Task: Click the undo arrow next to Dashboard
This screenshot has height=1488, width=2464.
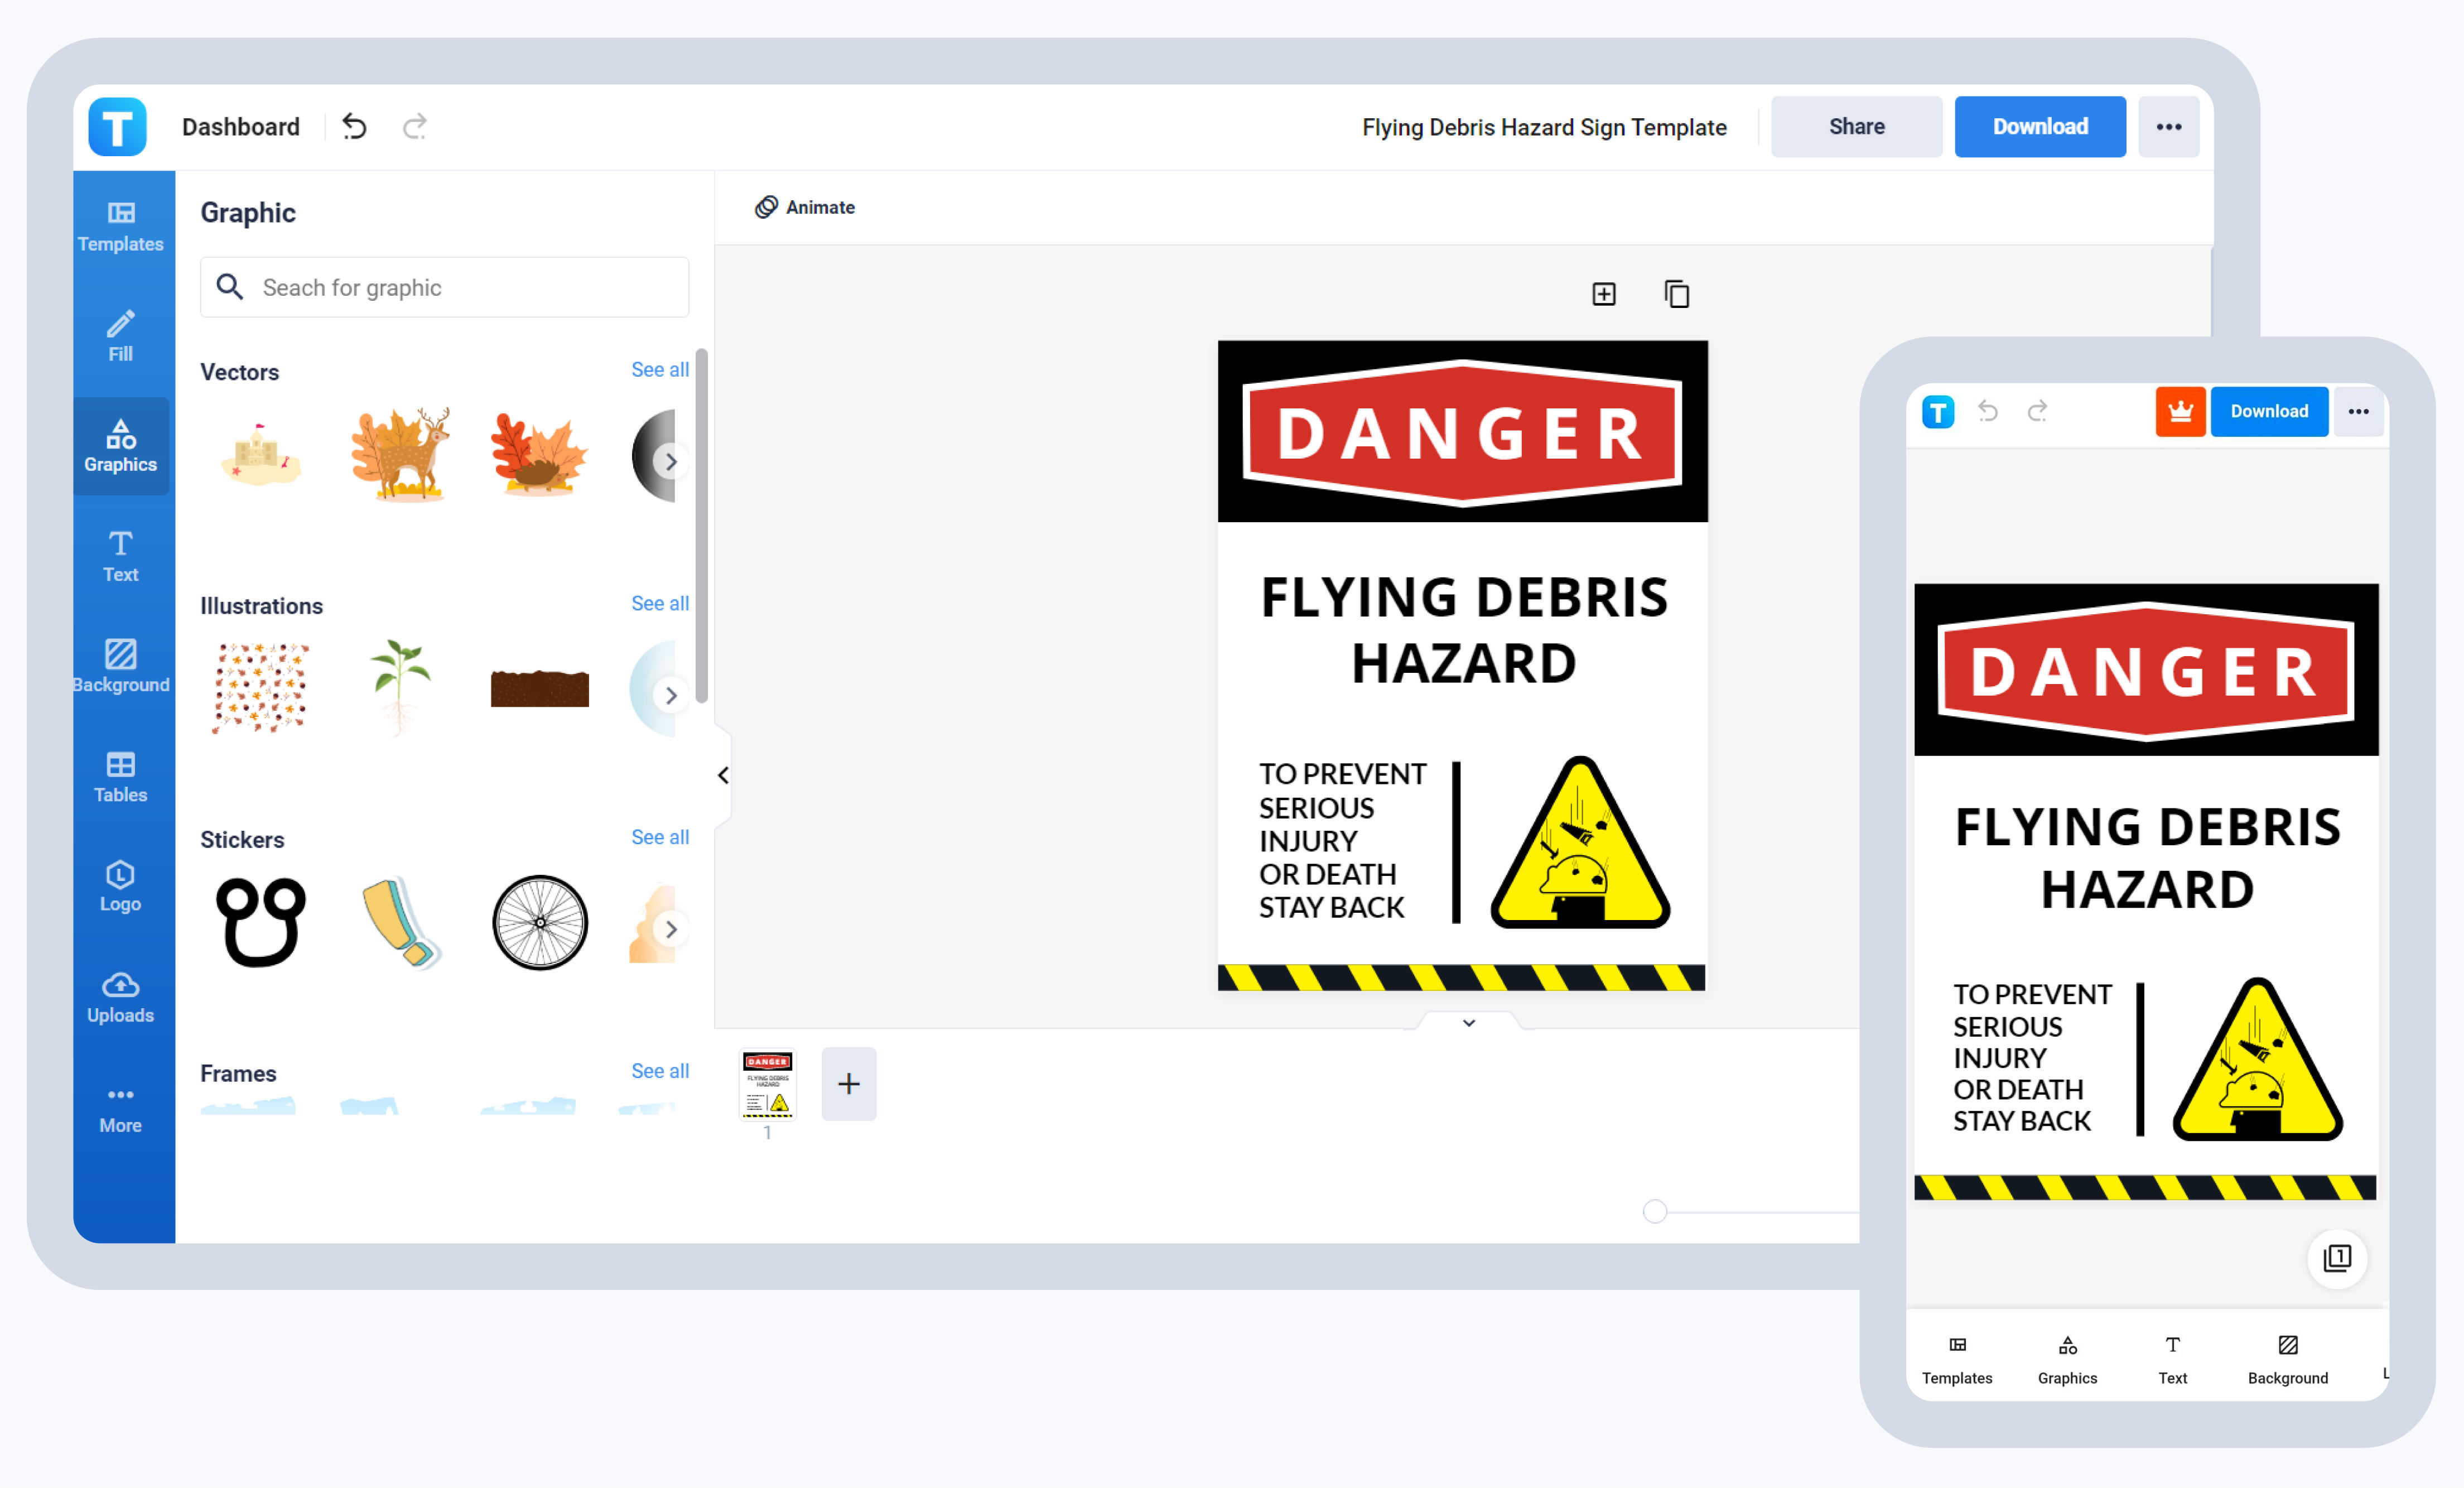Action: pyautogui.click(x=354, y=127)
